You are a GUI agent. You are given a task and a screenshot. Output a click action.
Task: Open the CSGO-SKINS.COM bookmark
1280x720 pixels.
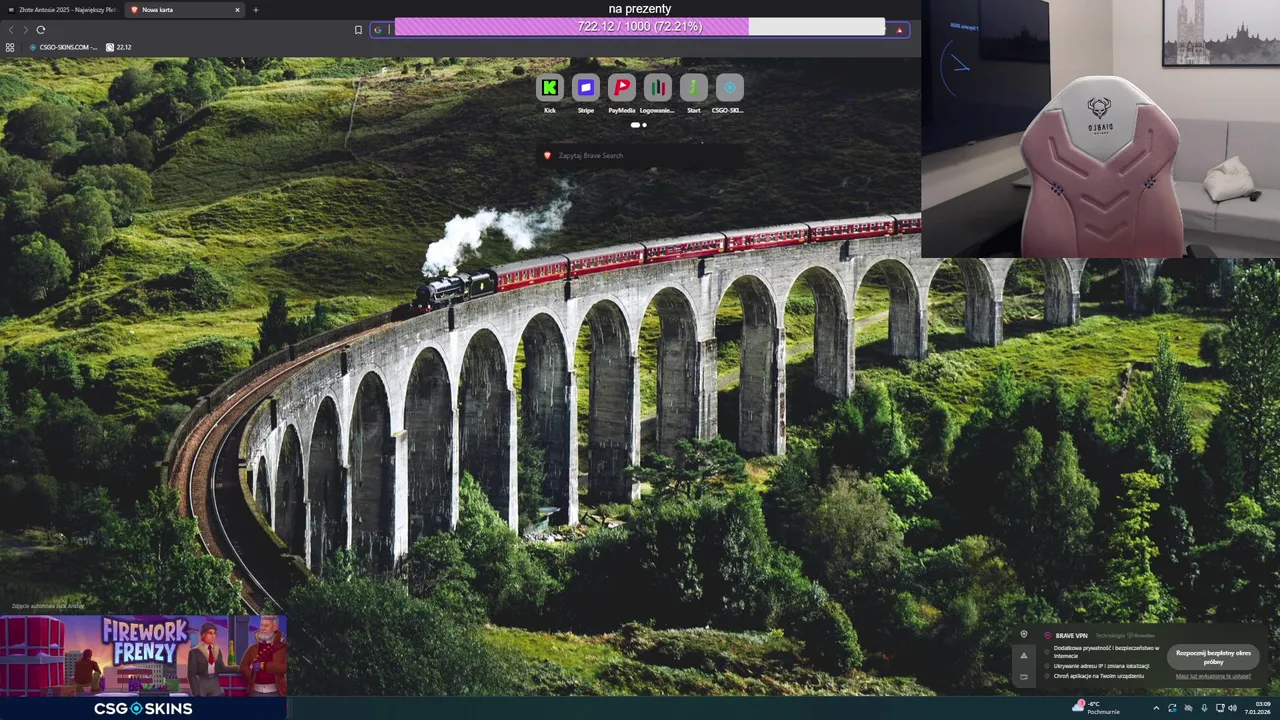pyautogui.click(x=64, y=47)
